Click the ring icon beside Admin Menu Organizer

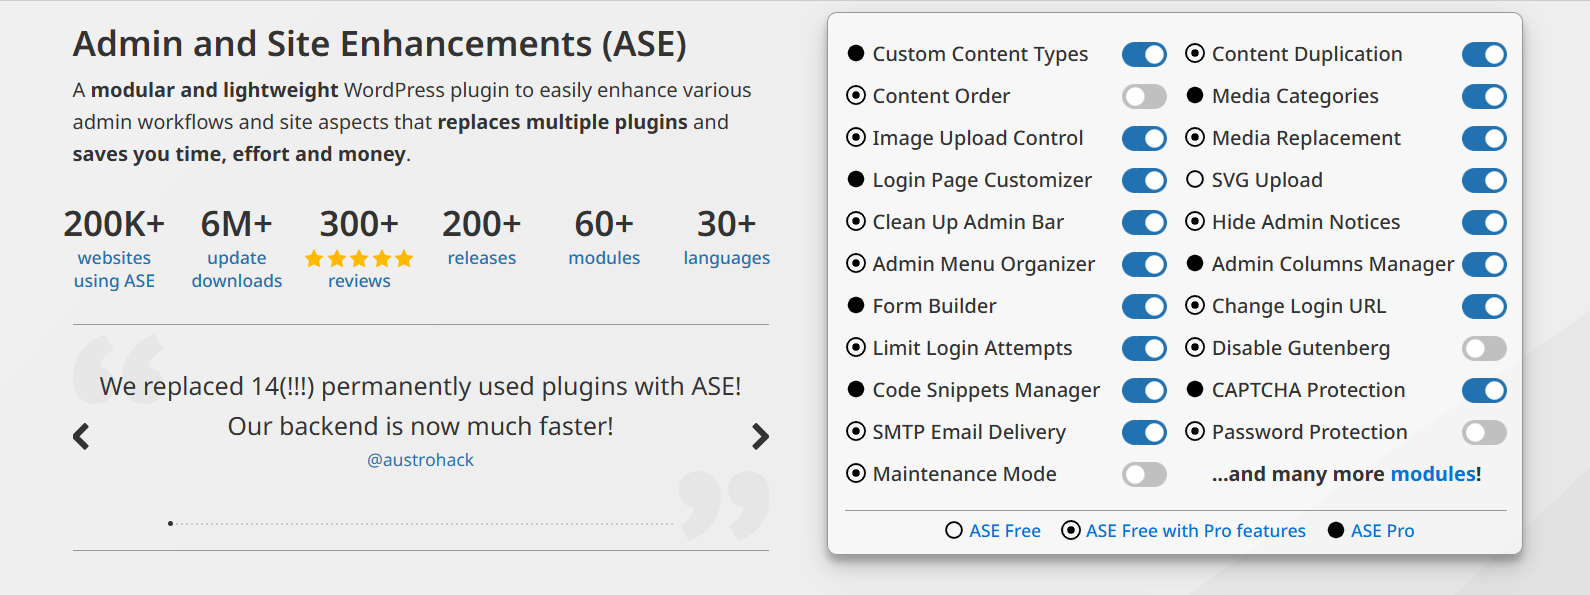856,264
